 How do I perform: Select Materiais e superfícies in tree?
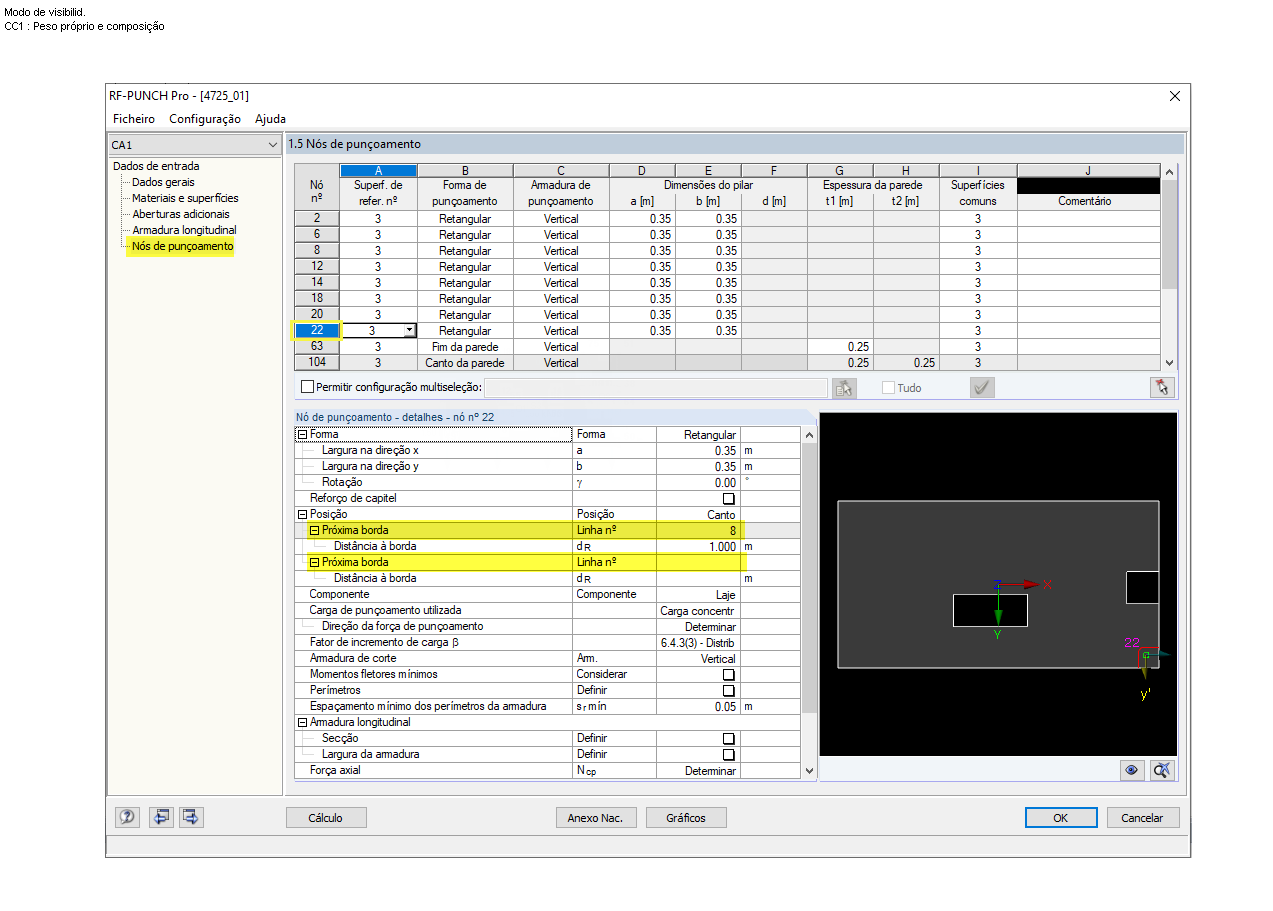[185, 198]
